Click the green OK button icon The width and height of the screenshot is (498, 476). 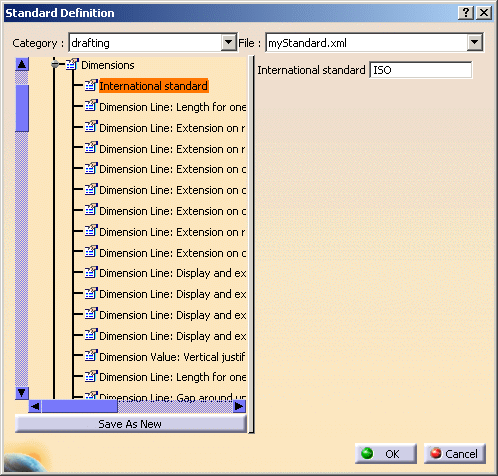pos(367,453)
